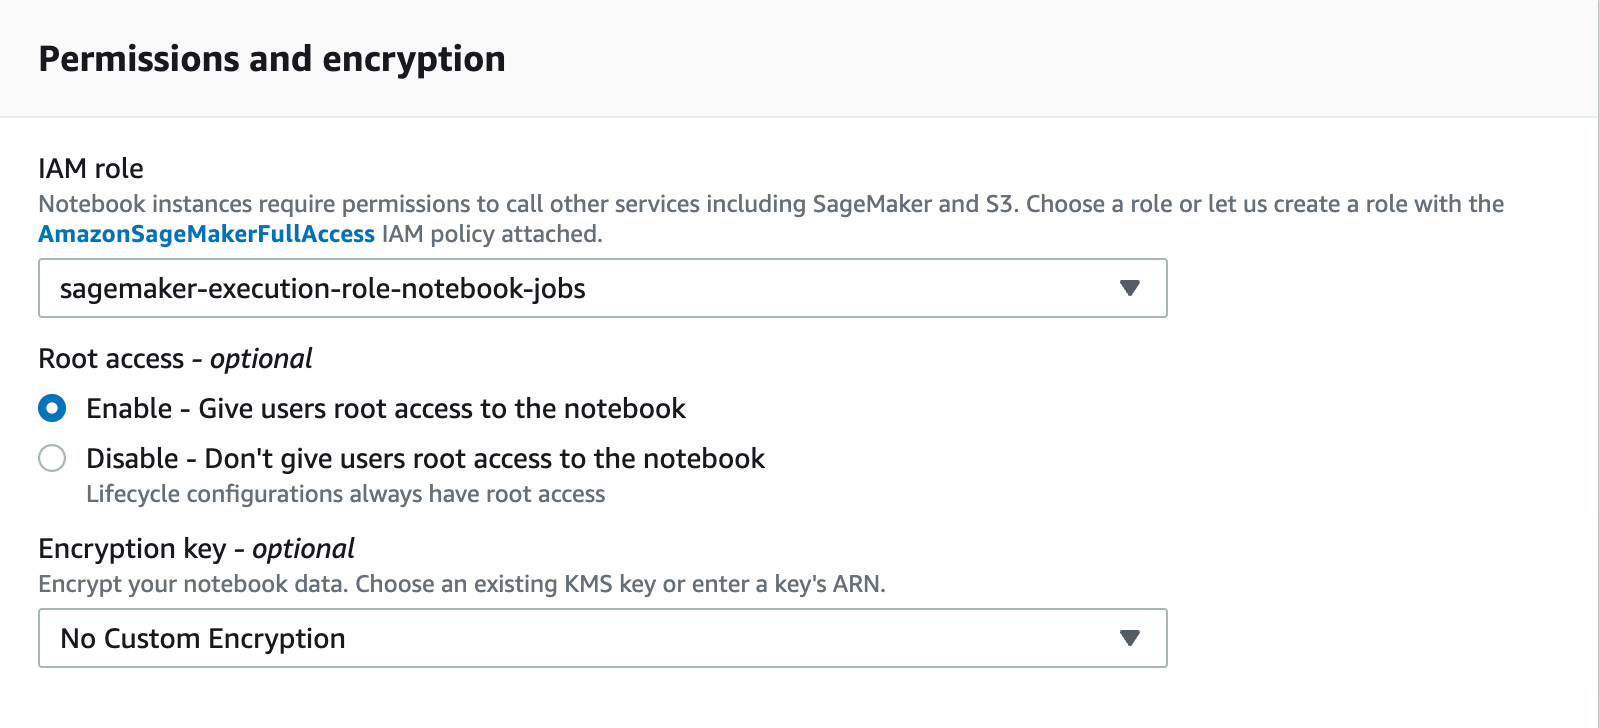This screenshot has width=1600, height=728.
Task: Click the italic 'optional' beside Encryption key
Action: (303, 548)
